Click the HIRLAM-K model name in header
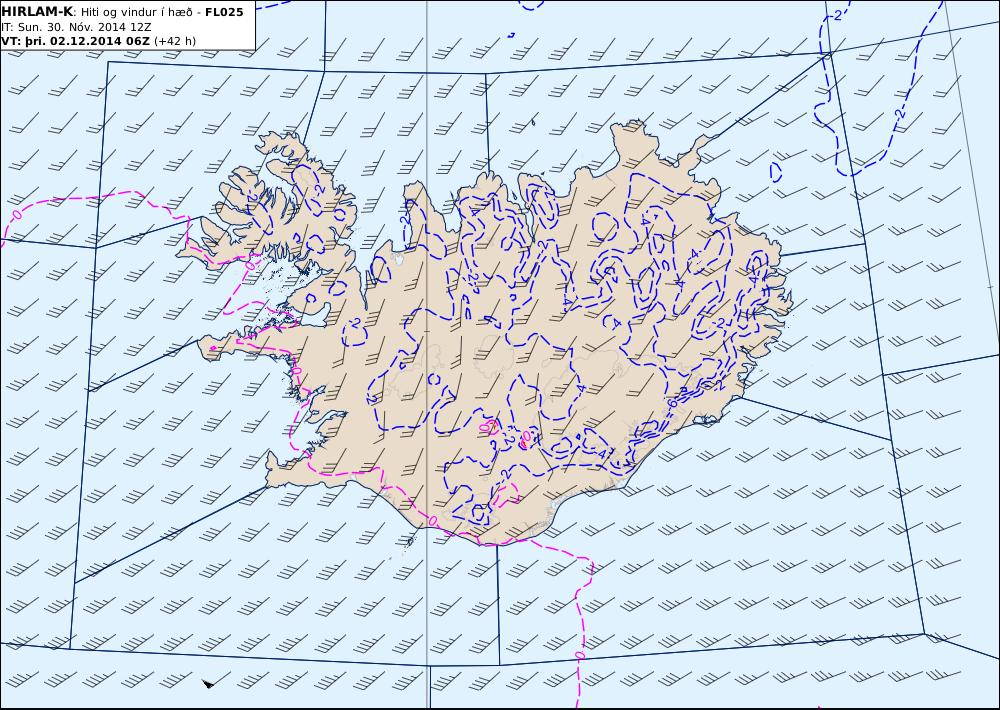Viewport: 1000px width, 710px height. (x=37, y=12)
